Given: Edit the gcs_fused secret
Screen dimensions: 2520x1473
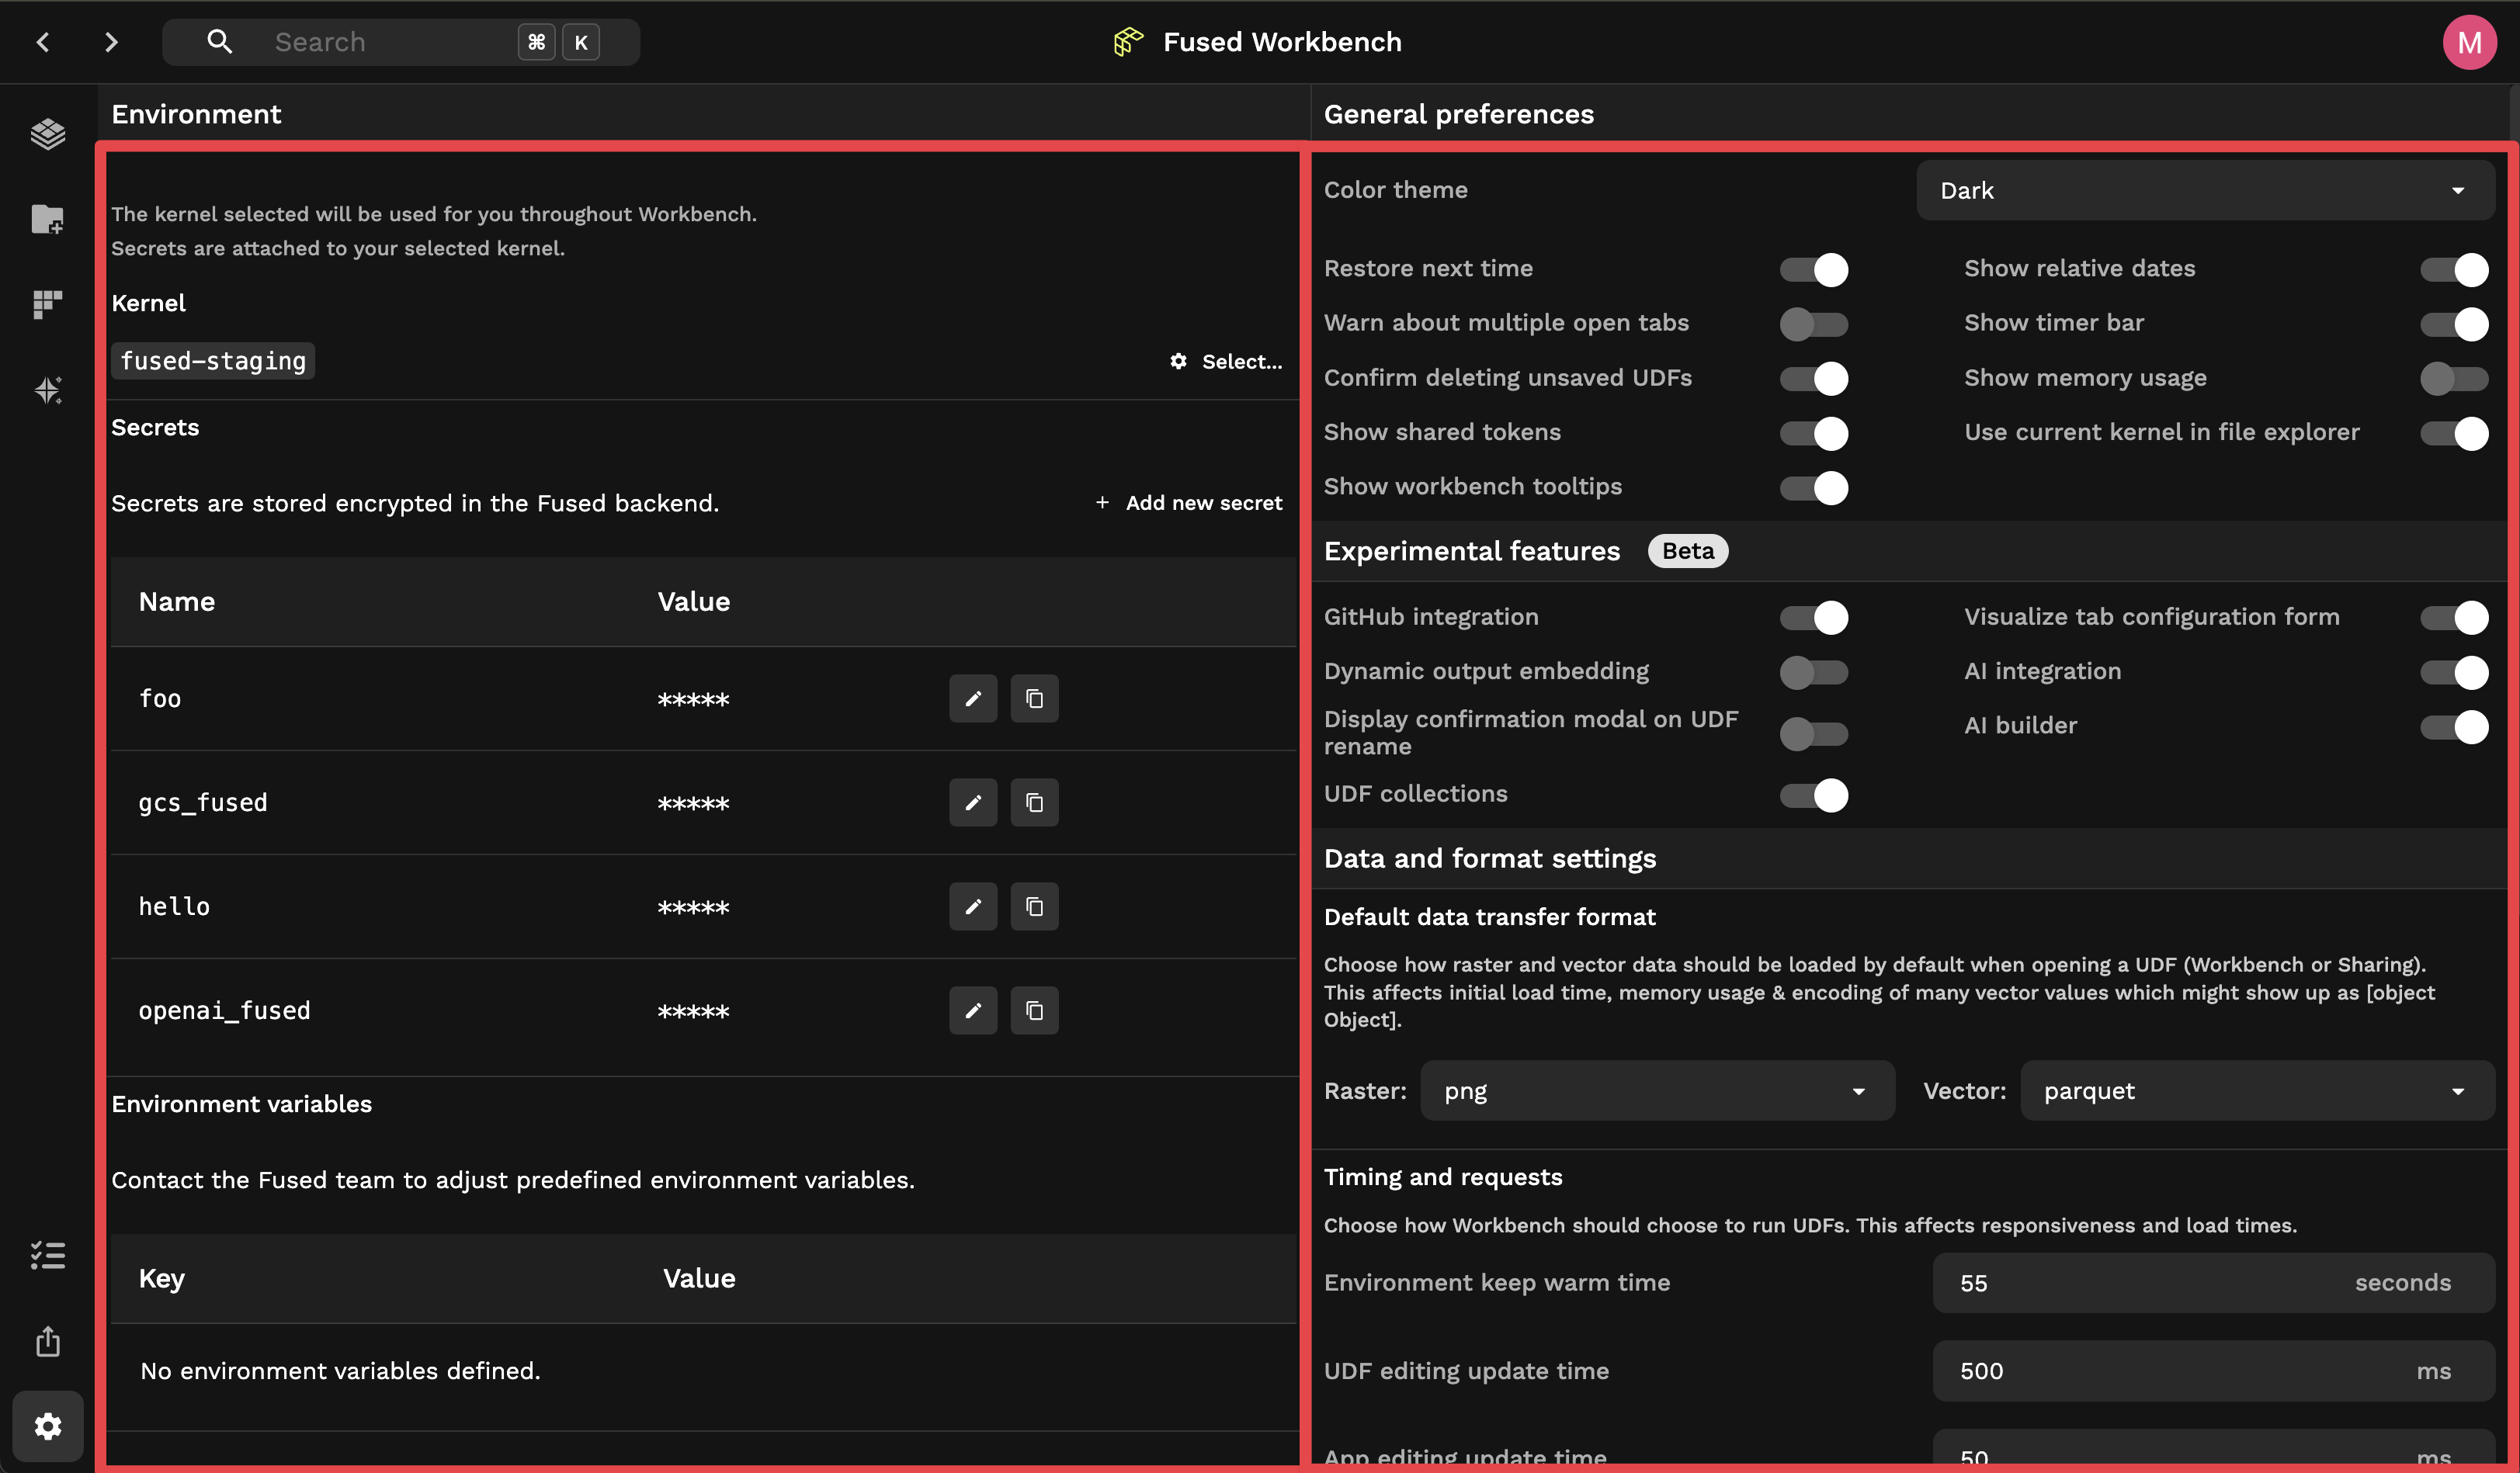Looking at the screenshot, I should [x=973, y=803].
